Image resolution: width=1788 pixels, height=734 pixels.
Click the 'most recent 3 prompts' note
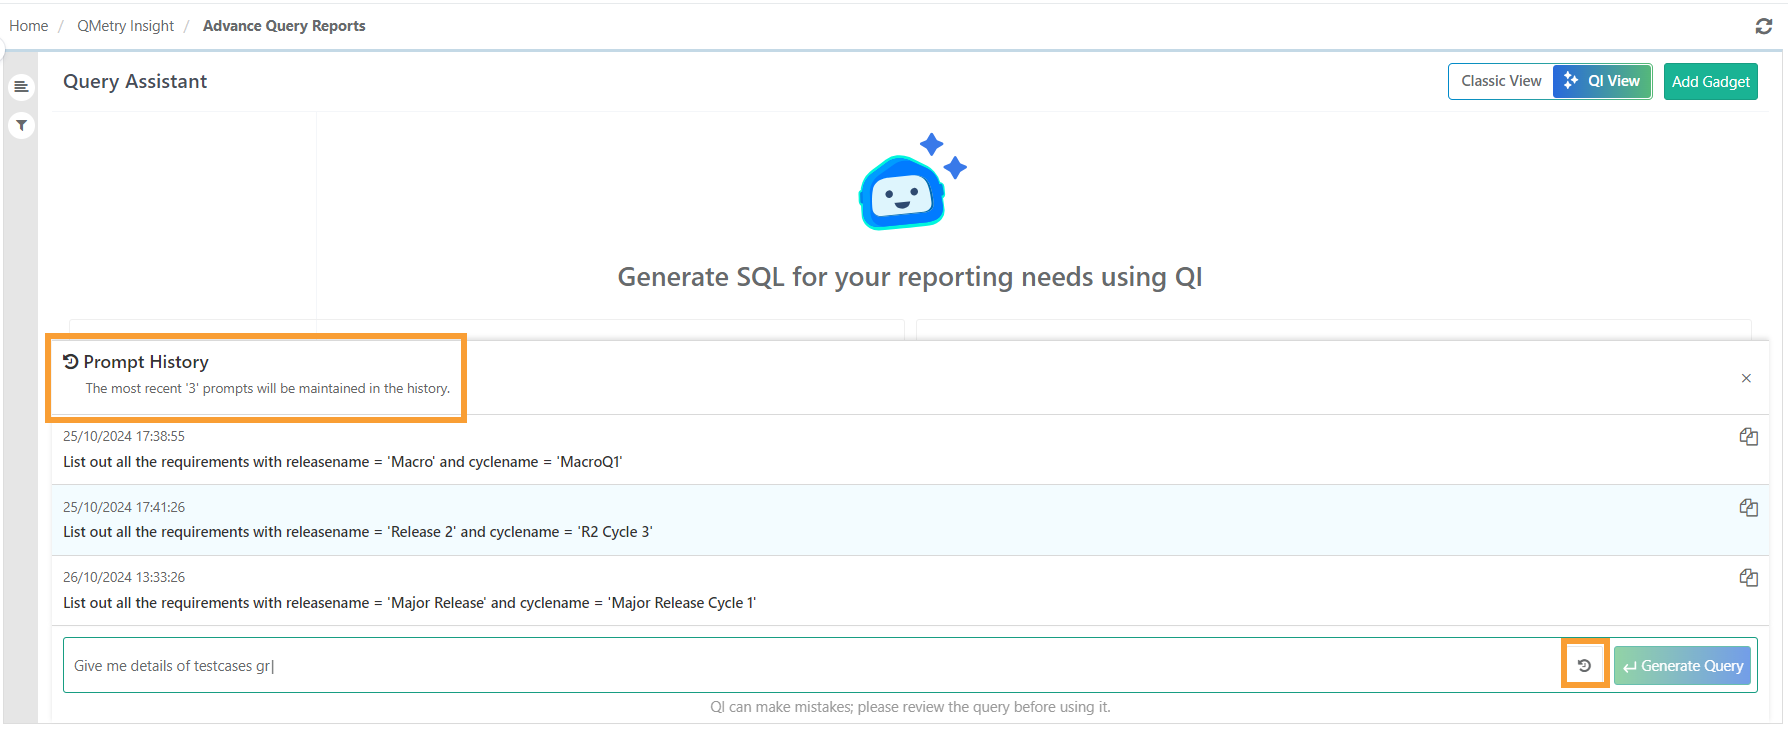point(267,389)
